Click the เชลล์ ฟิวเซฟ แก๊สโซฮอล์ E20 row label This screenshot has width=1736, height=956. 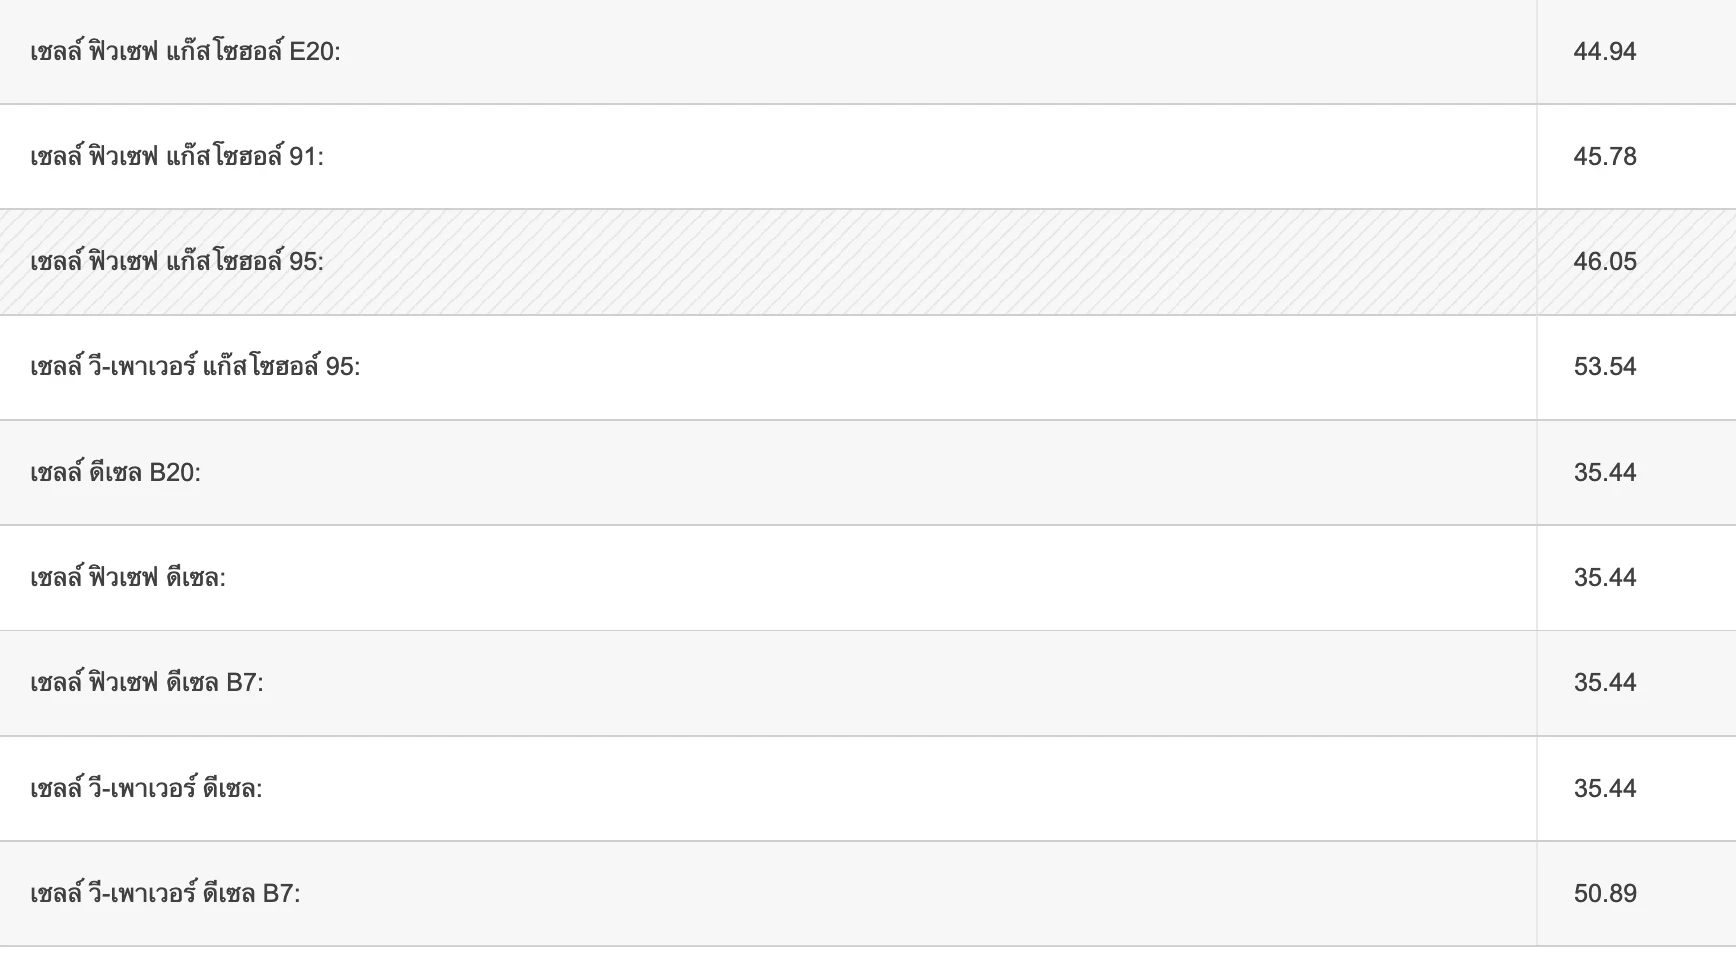coord(185,51)
